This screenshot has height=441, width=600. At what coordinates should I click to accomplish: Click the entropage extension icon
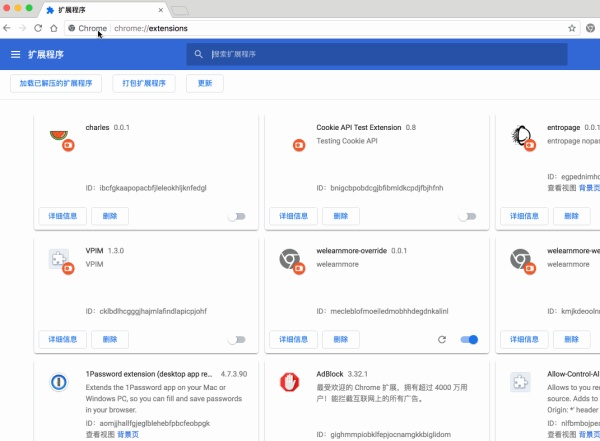click(x=521, y=136)
